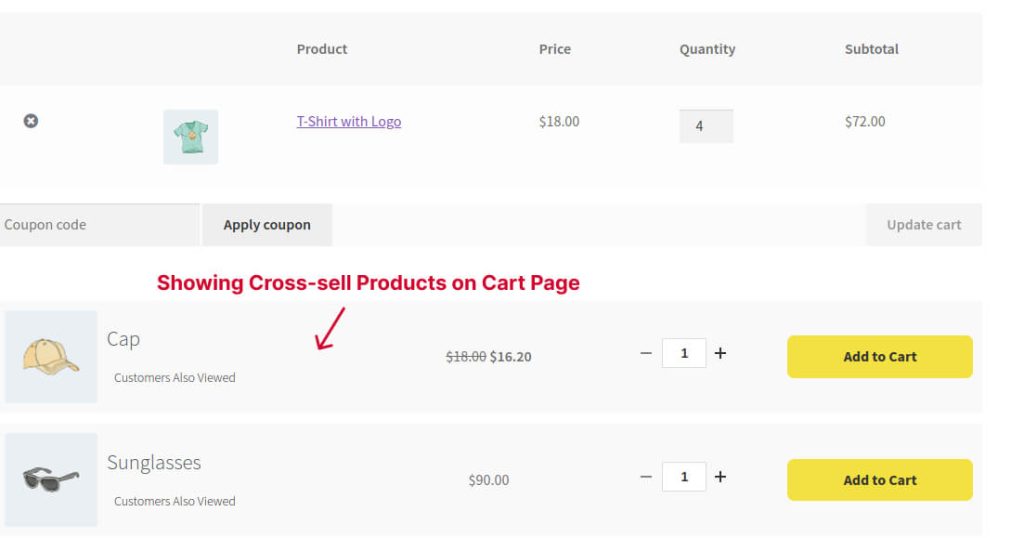The height and width of the screenshot is (538, 1024).
Task: Open the Sunglasses product title
Action: (x=154, y=463)
